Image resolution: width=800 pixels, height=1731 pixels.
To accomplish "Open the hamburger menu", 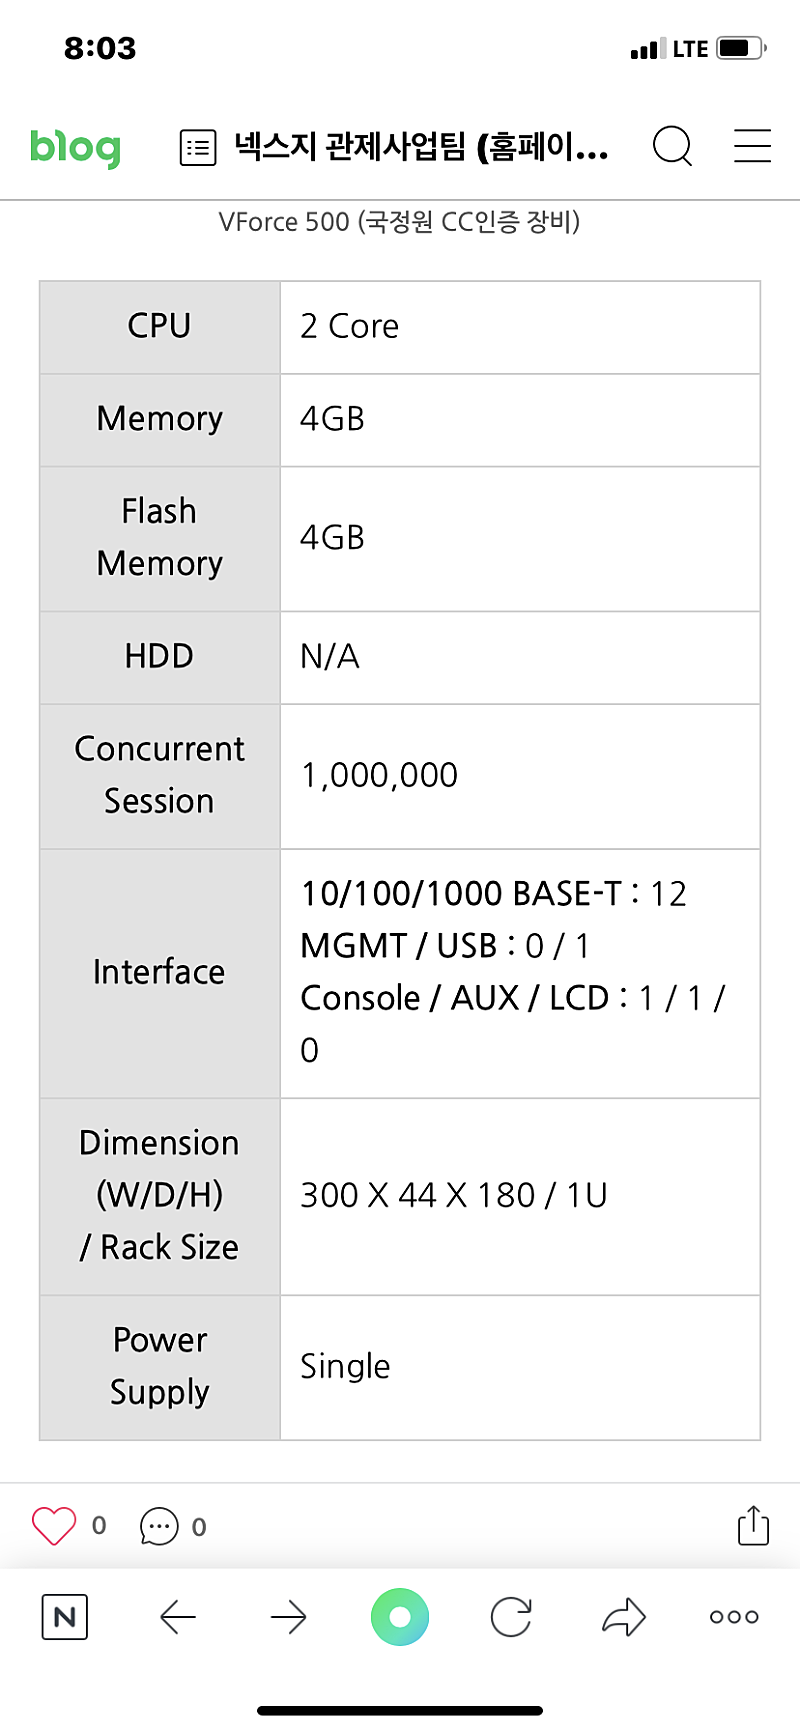I will pyautogui.click(x=752, y=146).
